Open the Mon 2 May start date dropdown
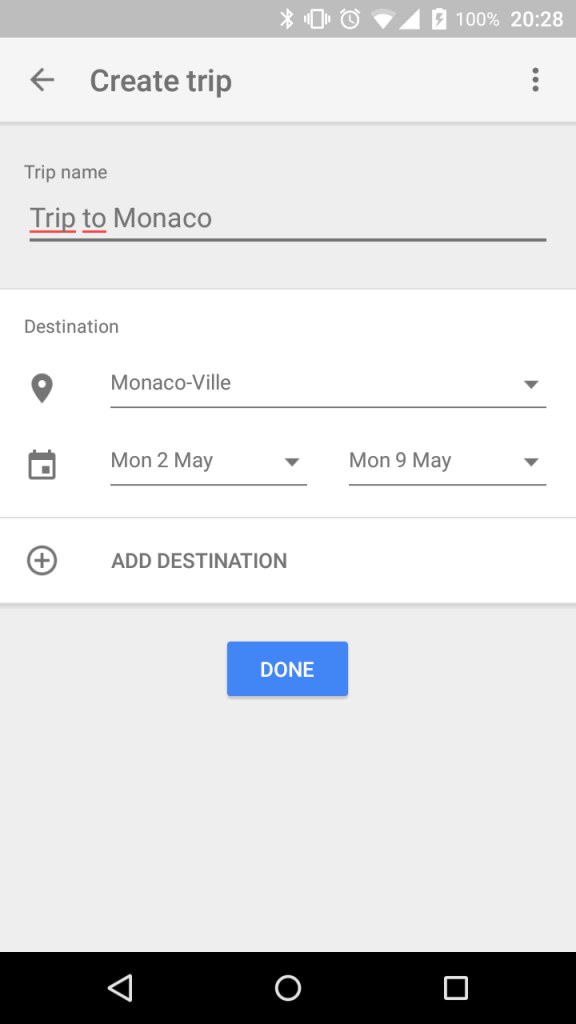This screenshot has width=576, height=1024. pos(208,461)
